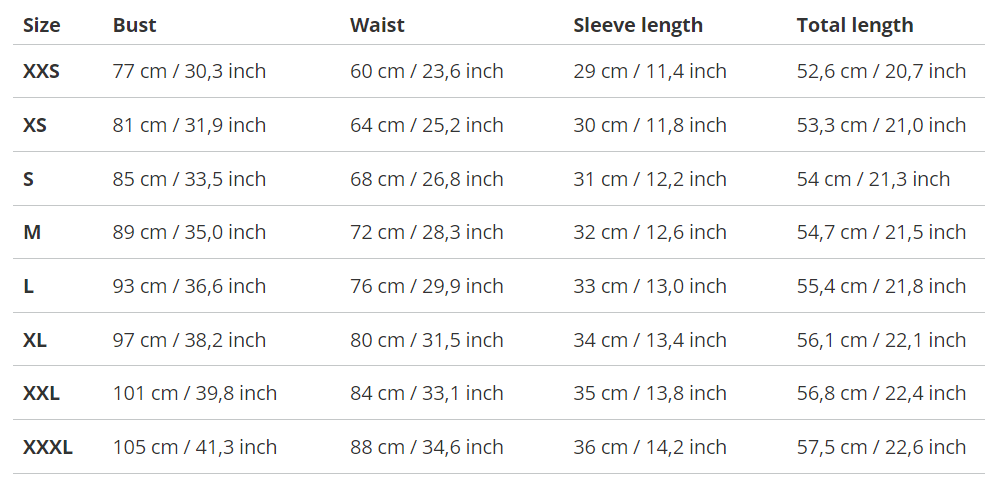This screenshot has width=985, height=488.
Task: Select the XXL size row label
Action: 42,393
